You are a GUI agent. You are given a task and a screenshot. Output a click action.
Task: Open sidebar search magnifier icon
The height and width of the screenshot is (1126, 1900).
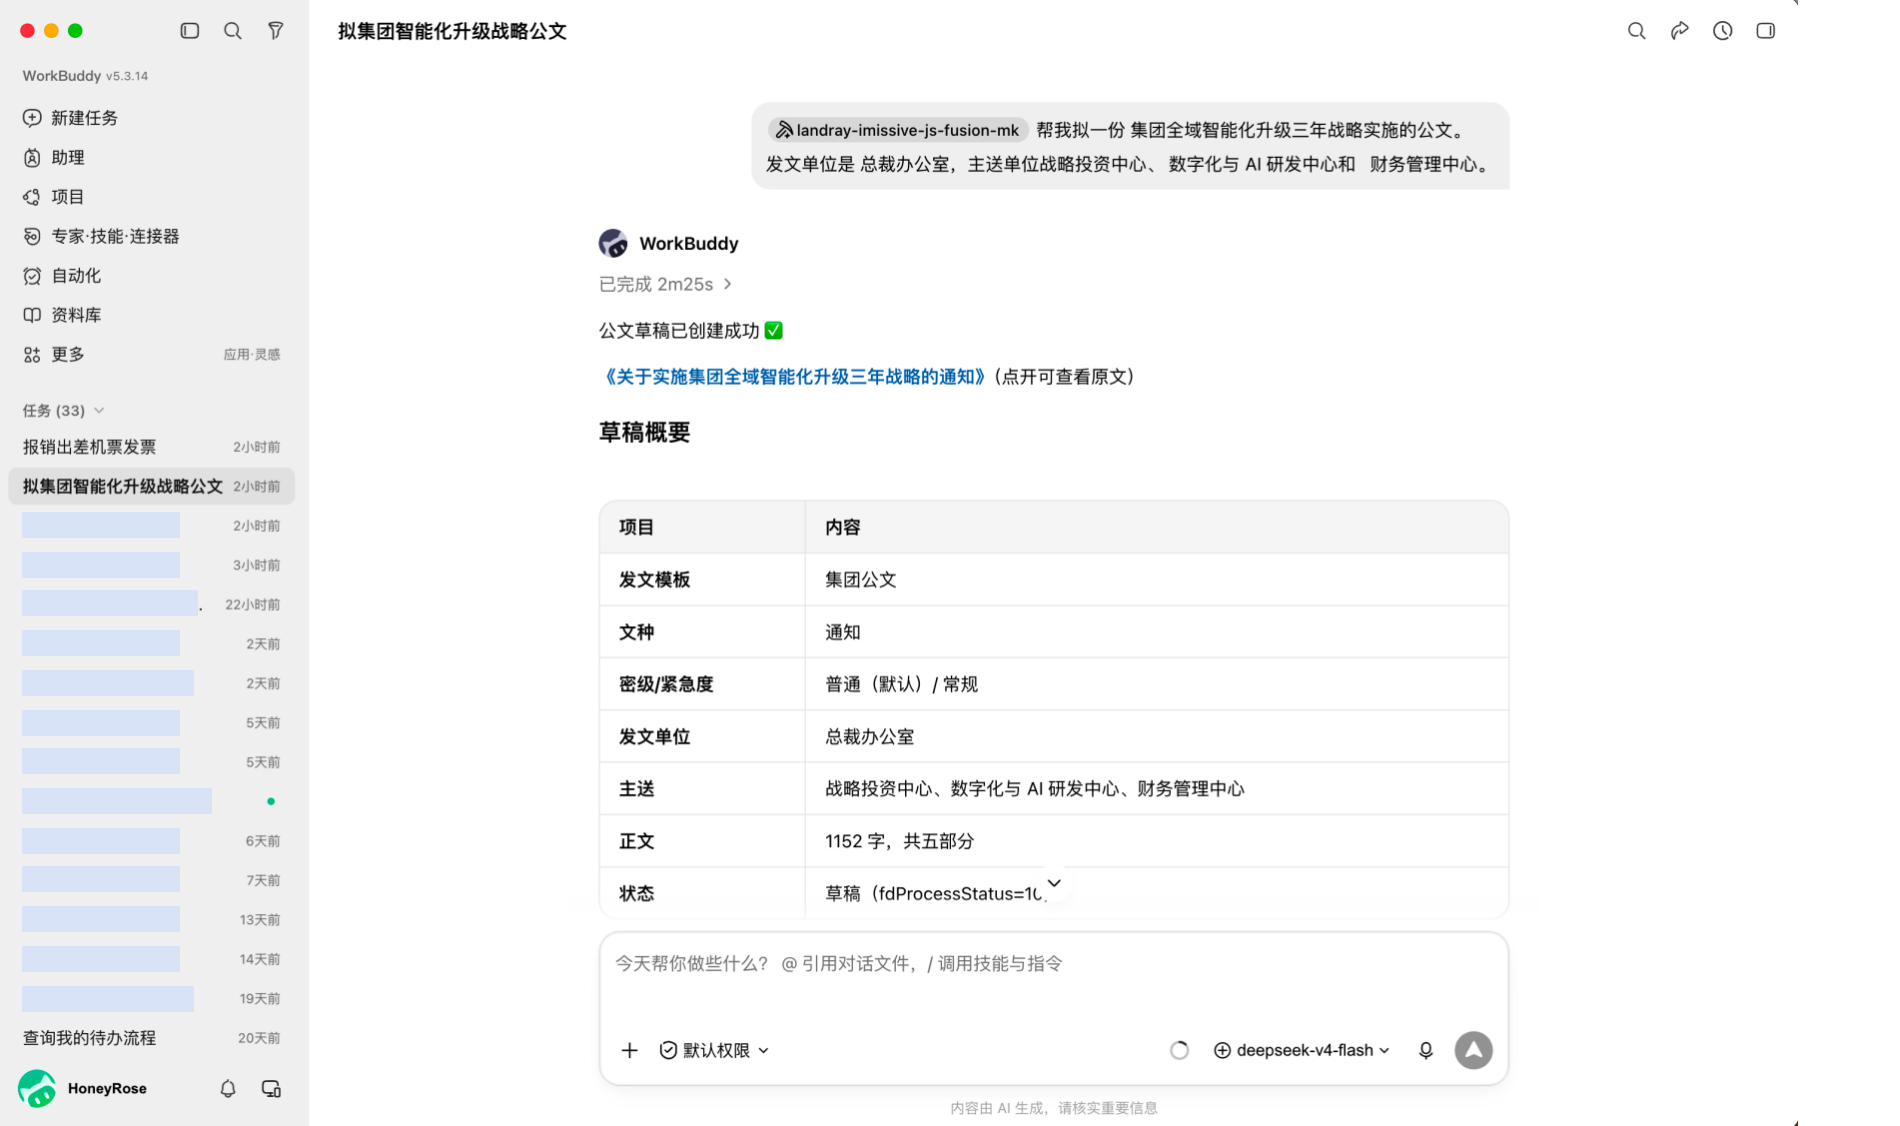(232, 31)
